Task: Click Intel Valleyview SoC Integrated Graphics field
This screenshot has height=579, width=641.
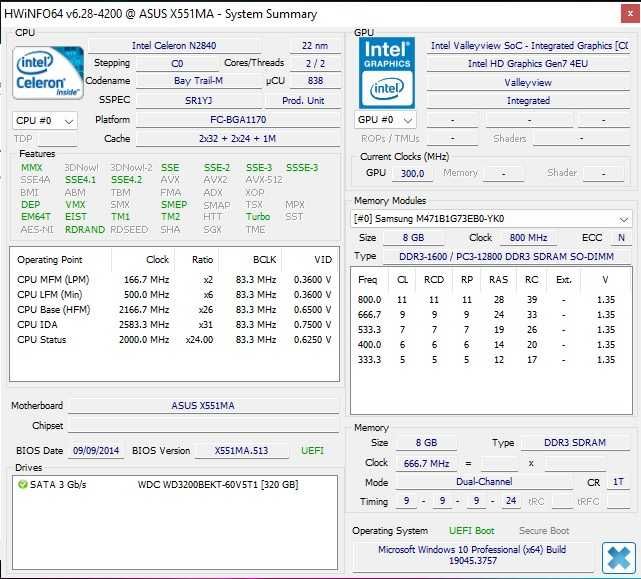Action: (x=528, y=45)
